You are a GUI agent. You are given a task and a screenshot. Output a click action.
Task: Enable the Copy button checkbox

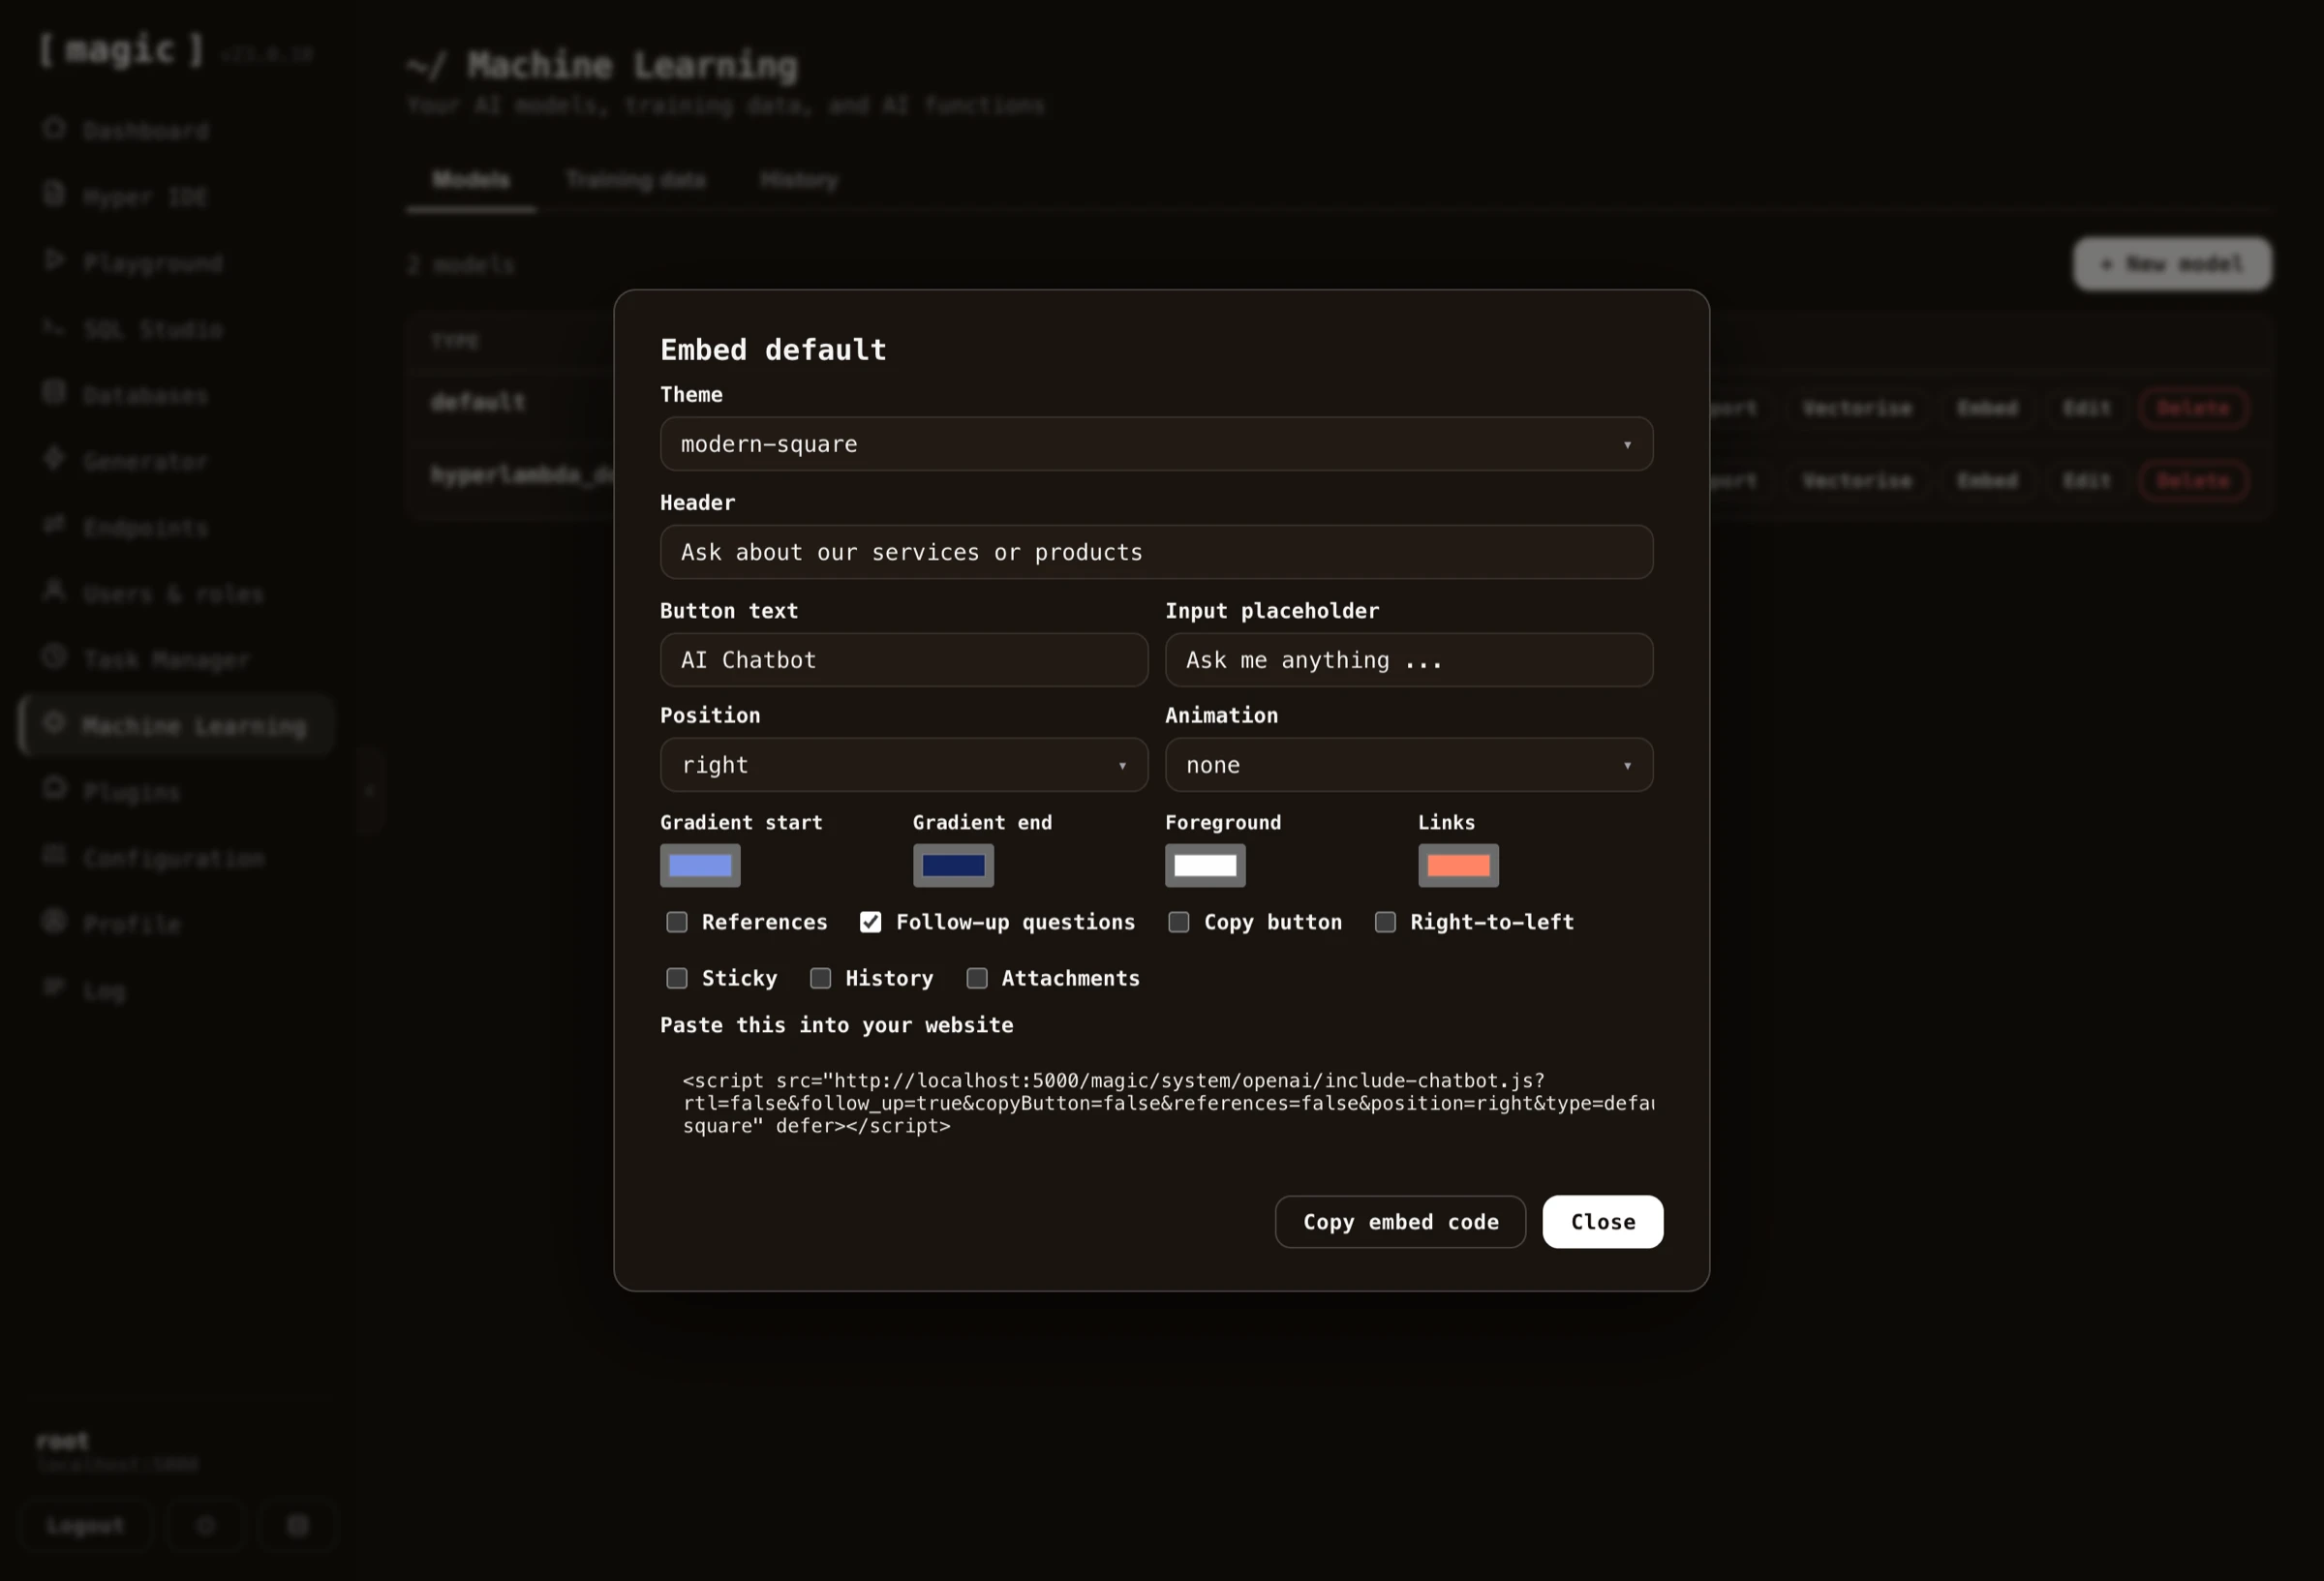tap(1179, 922)
